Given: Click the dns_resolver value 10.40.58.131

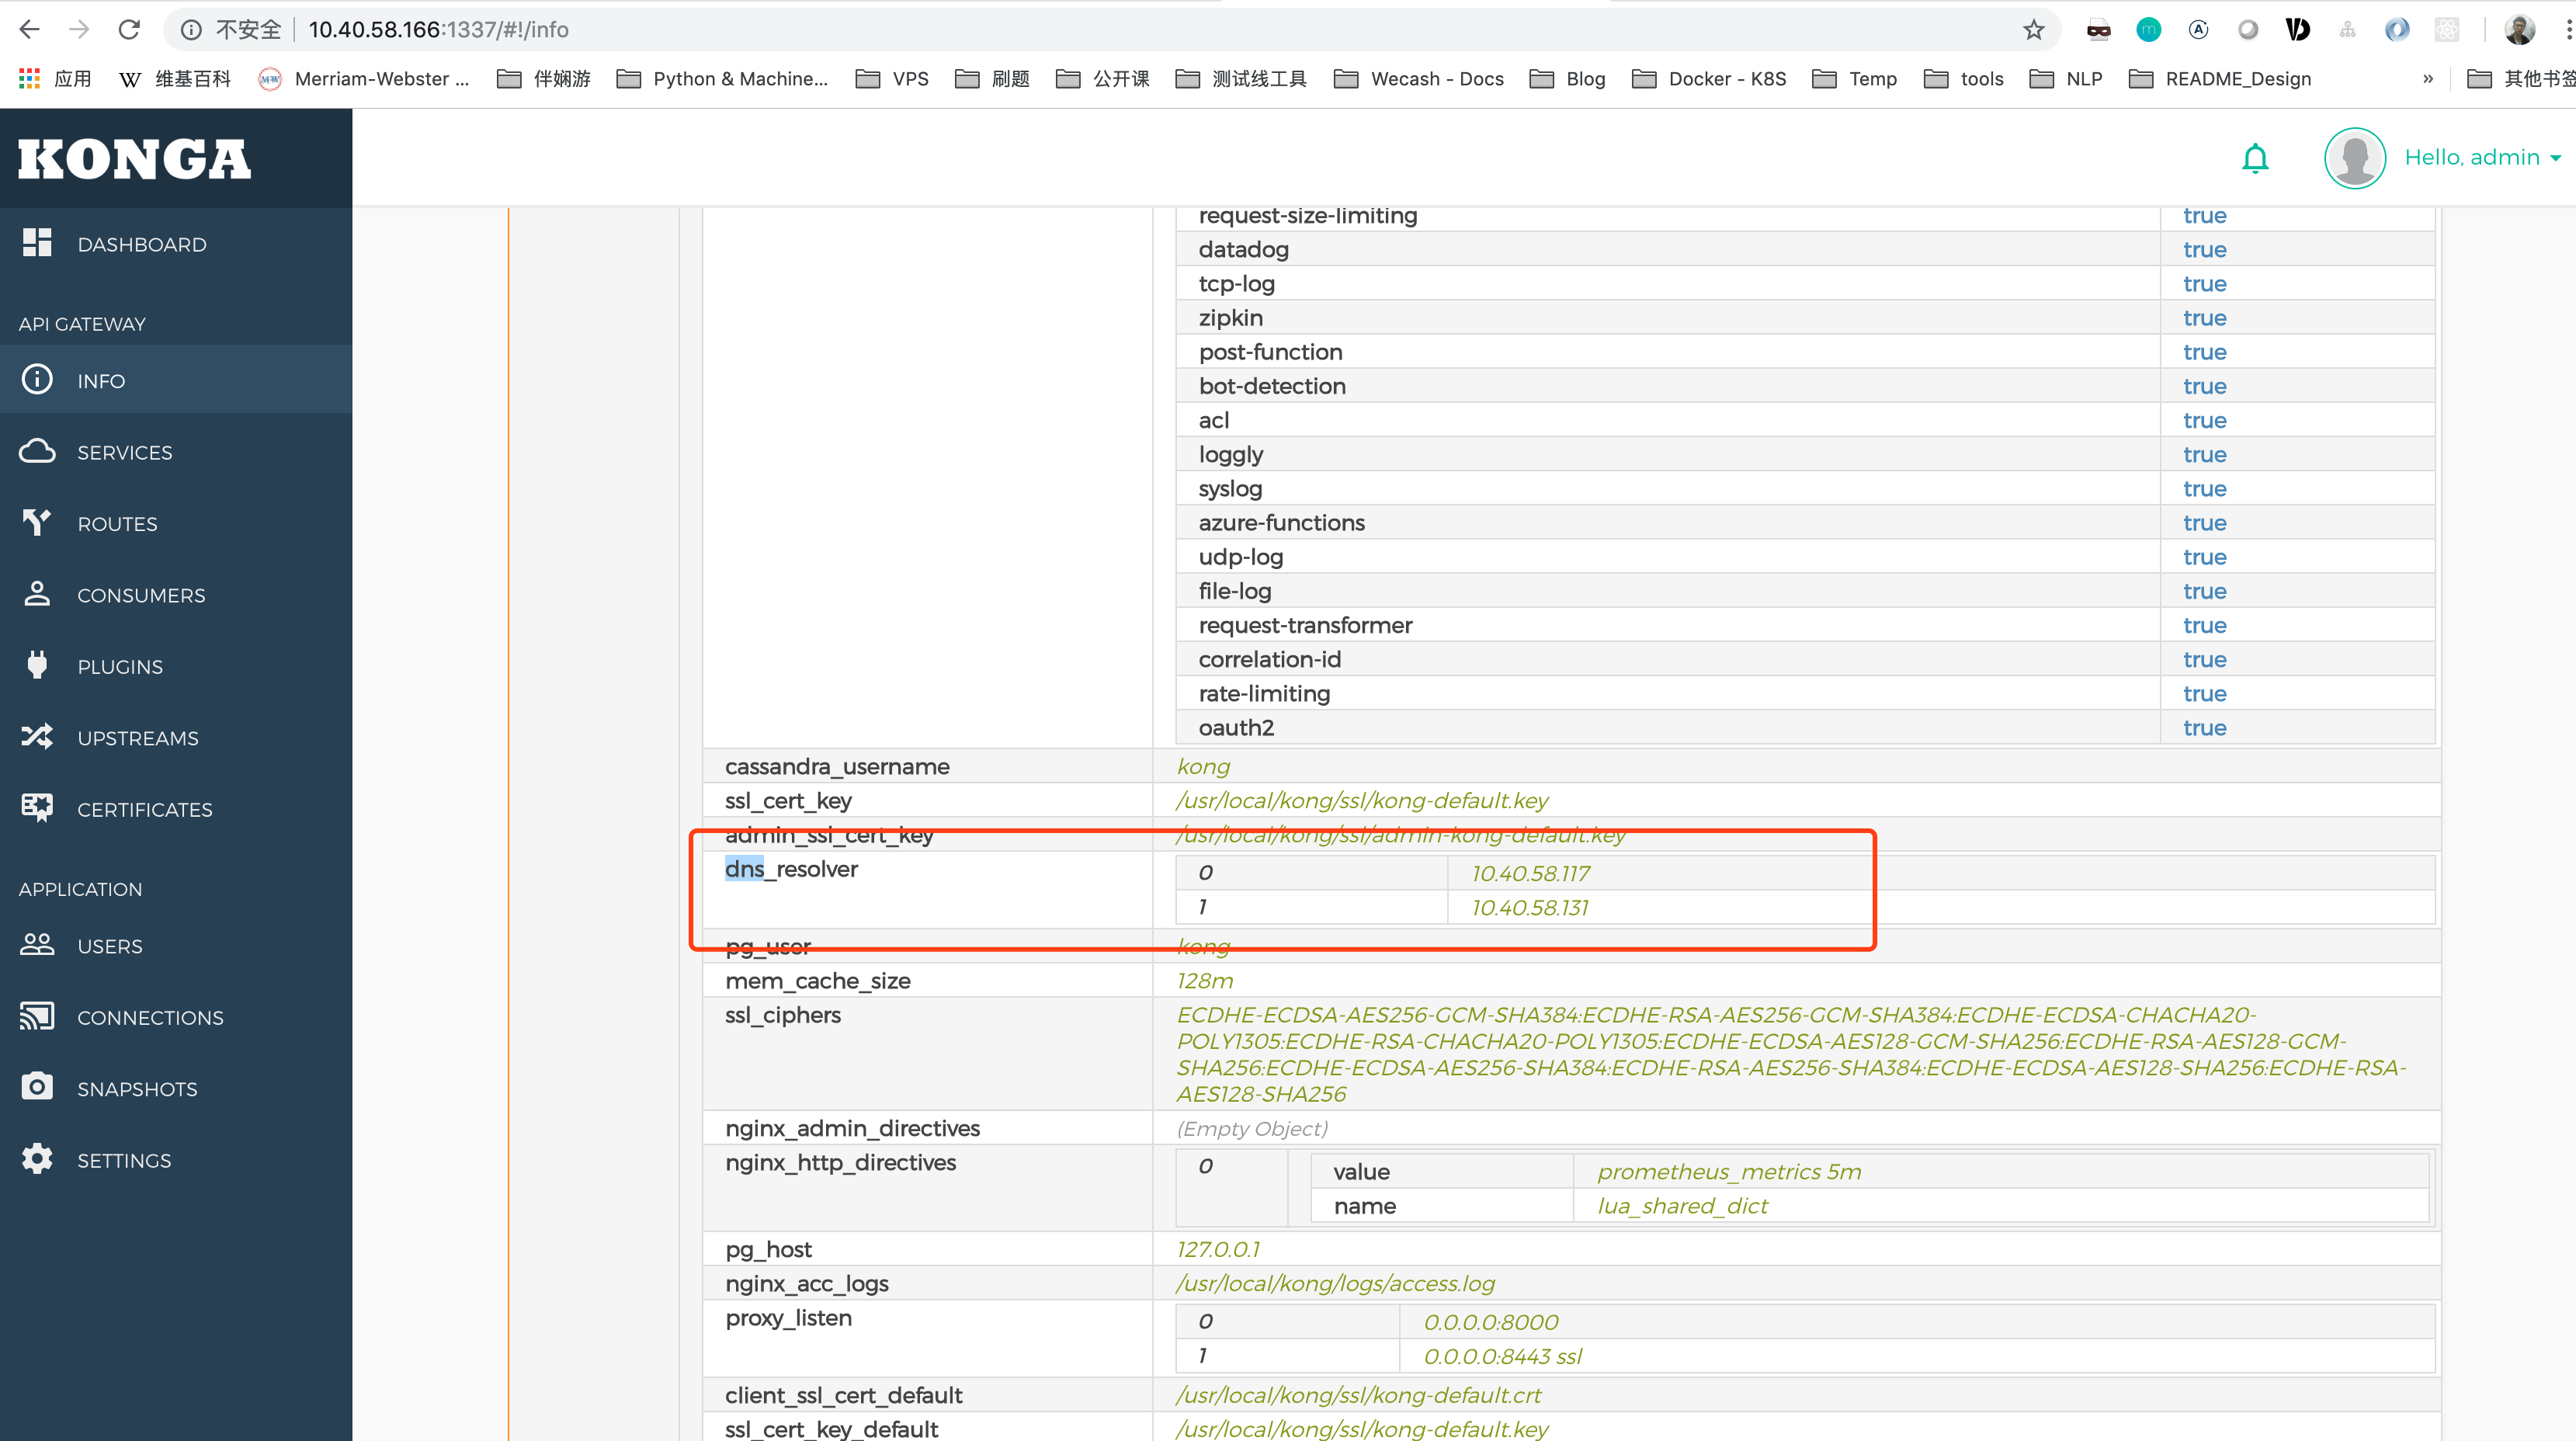Looking at the screenshot, I should click(1530, 907).
